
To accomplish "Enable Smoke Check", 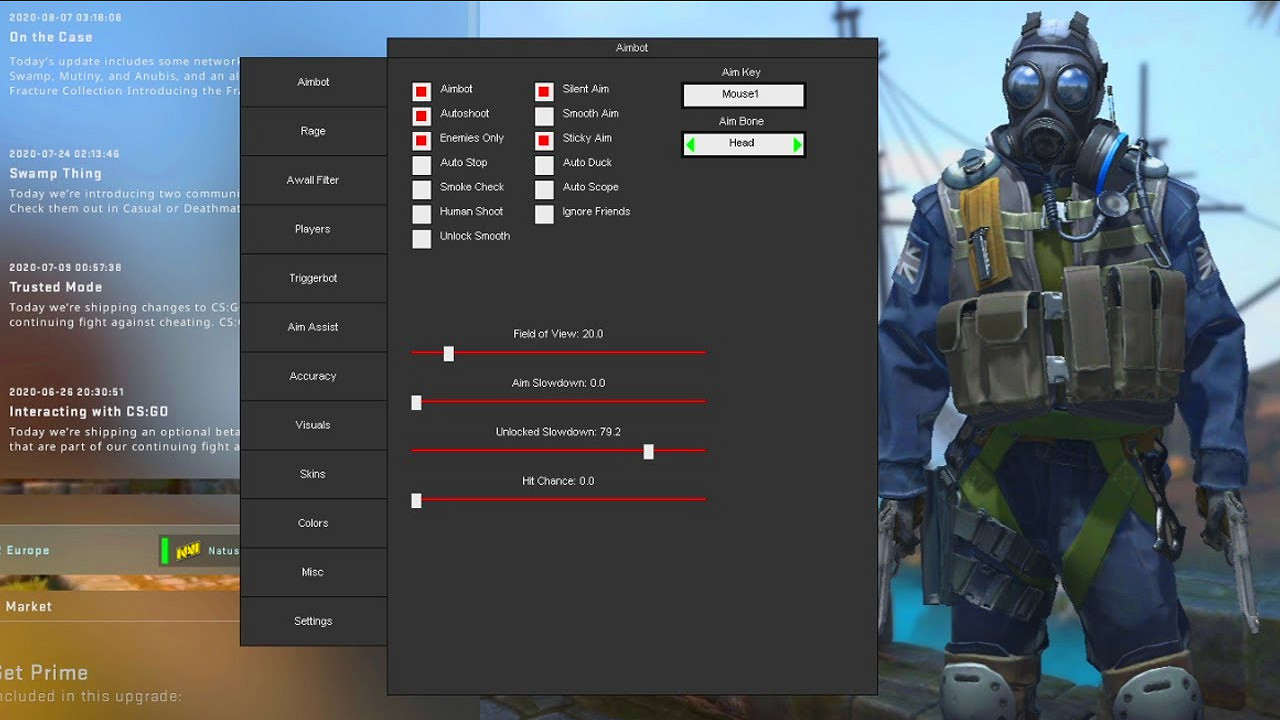I will (x=421, y=188).
